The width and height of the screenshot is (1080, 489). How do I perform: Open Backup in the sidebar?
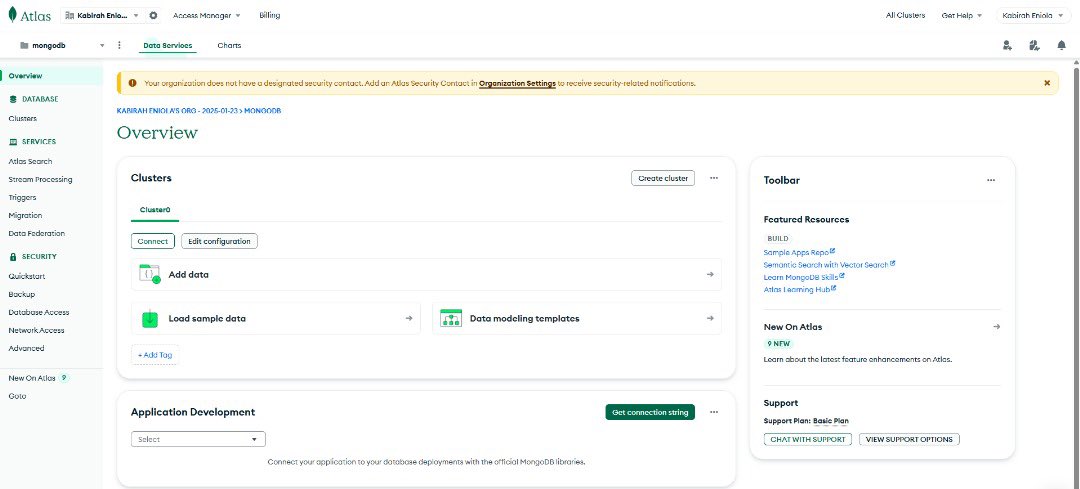pos(21,294)
